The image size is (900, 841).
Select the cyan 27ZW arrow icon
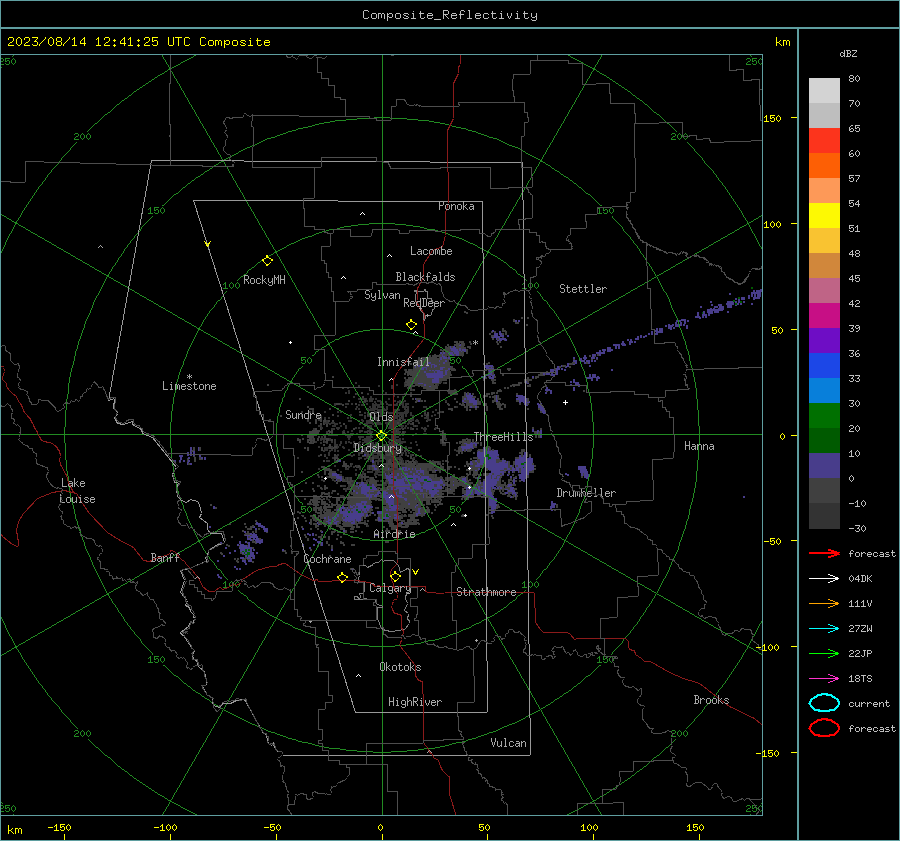coord(824,629)
